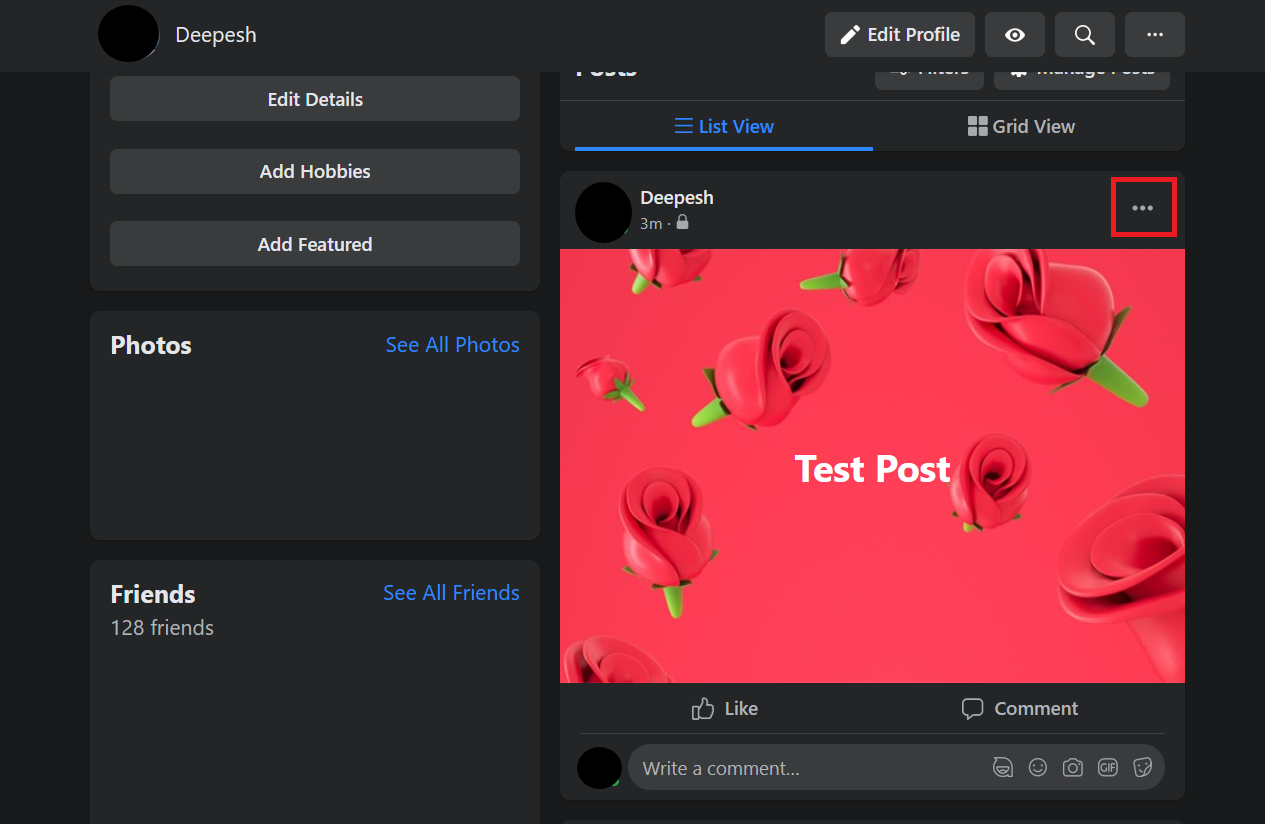
Task: Click the Add Featured button
Action: click(315, 244)
